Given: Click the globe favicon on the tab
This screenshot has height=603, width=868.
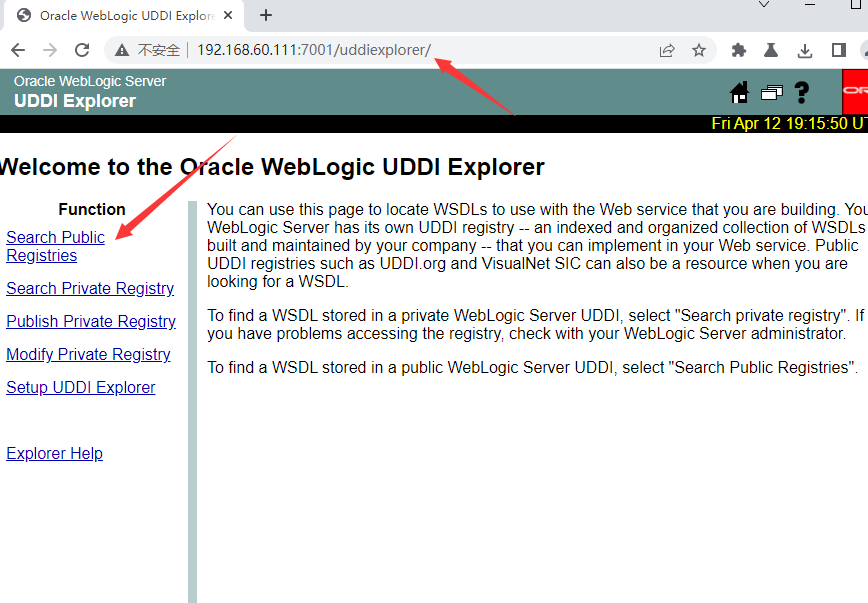Looking at the screenshot, I should pos(24,16).
